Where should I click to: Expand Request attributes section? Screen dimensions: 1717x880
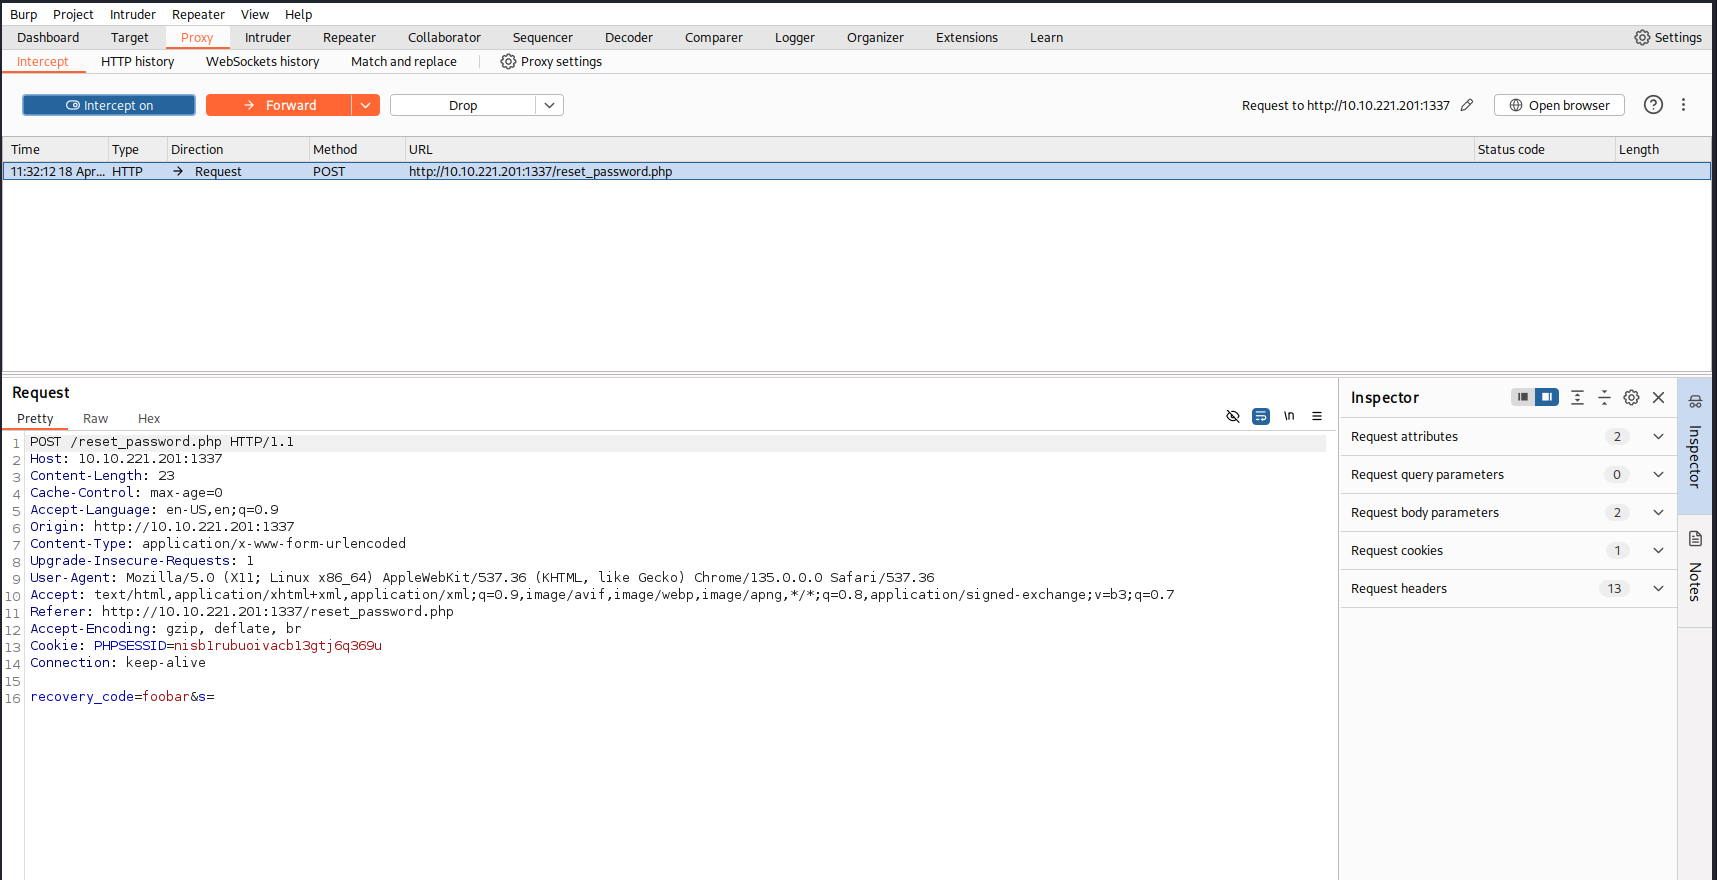[1508, 436]
